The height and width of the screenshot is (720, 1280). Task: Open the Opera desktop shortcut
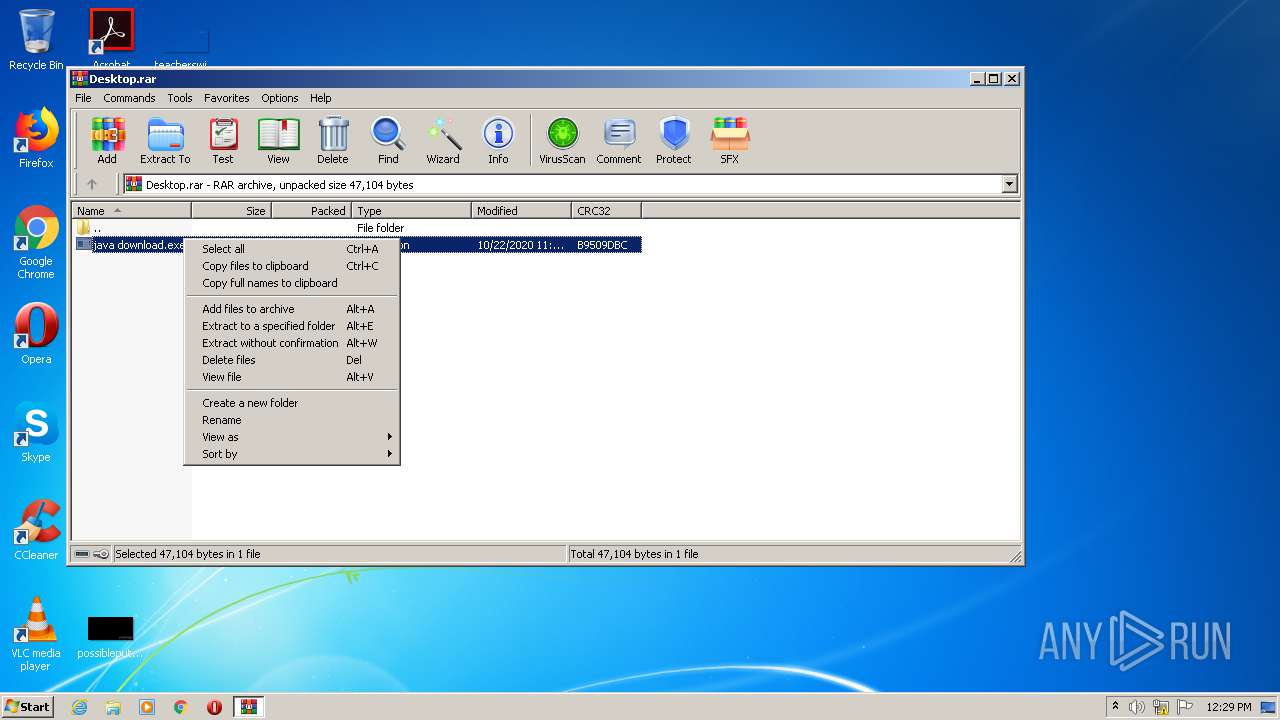pos(36,334)
